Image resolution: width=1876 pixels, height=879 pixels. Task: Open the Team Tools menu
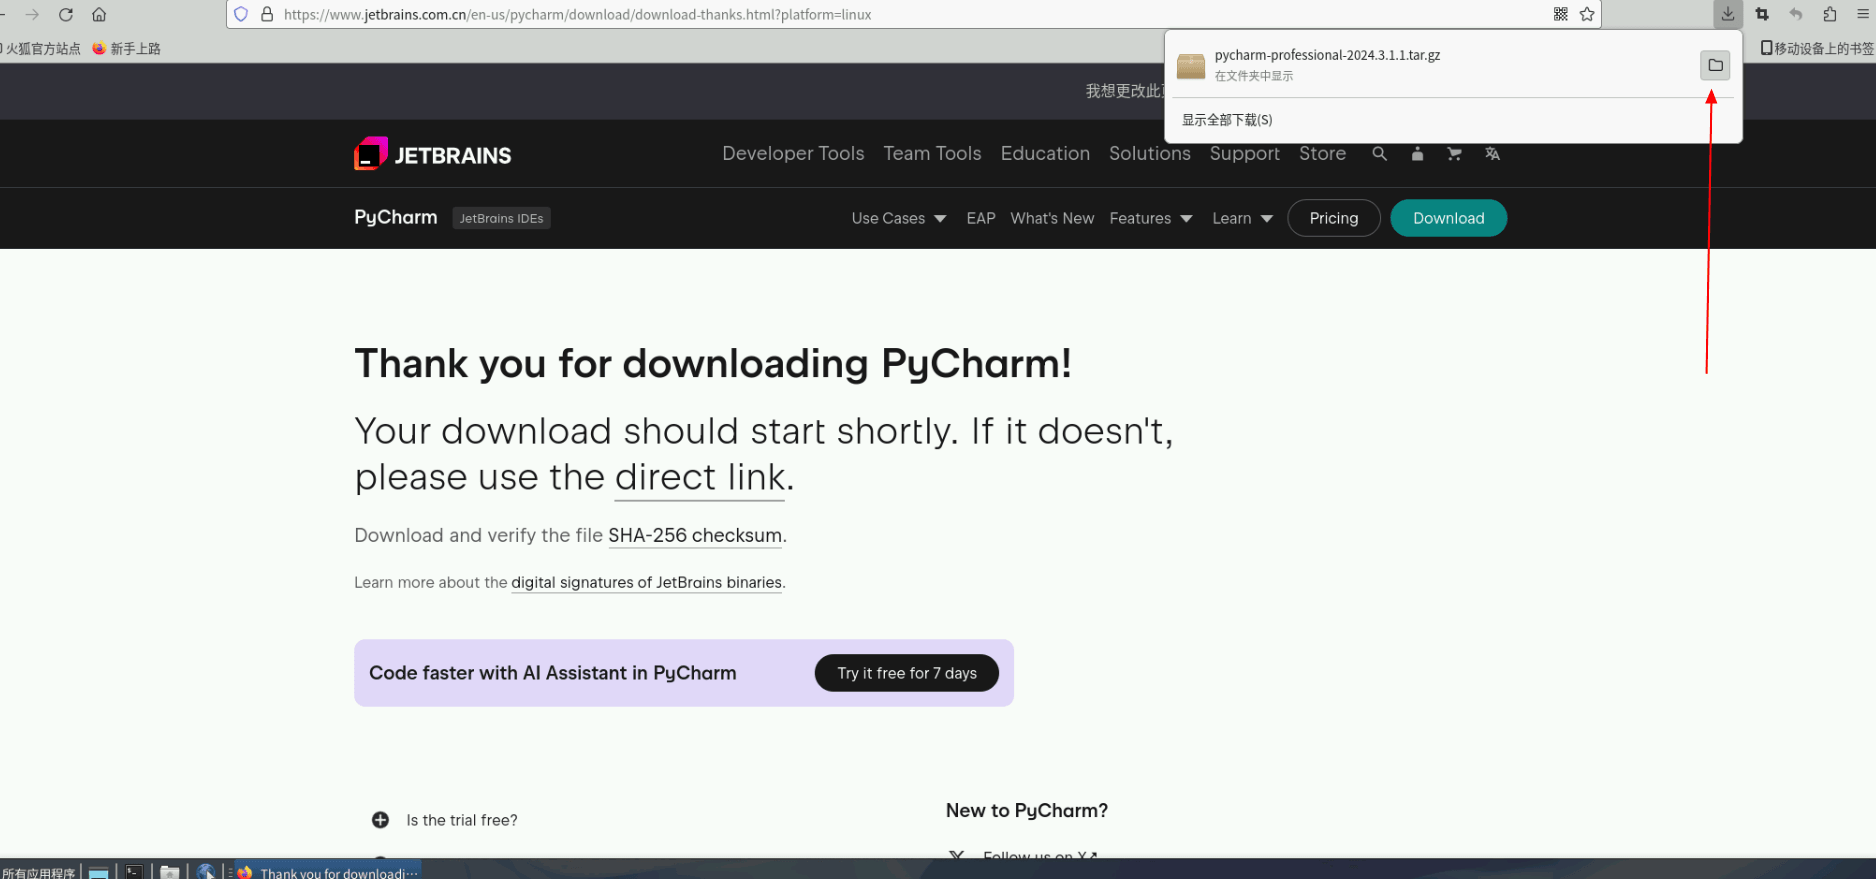[x=932, y=153]
